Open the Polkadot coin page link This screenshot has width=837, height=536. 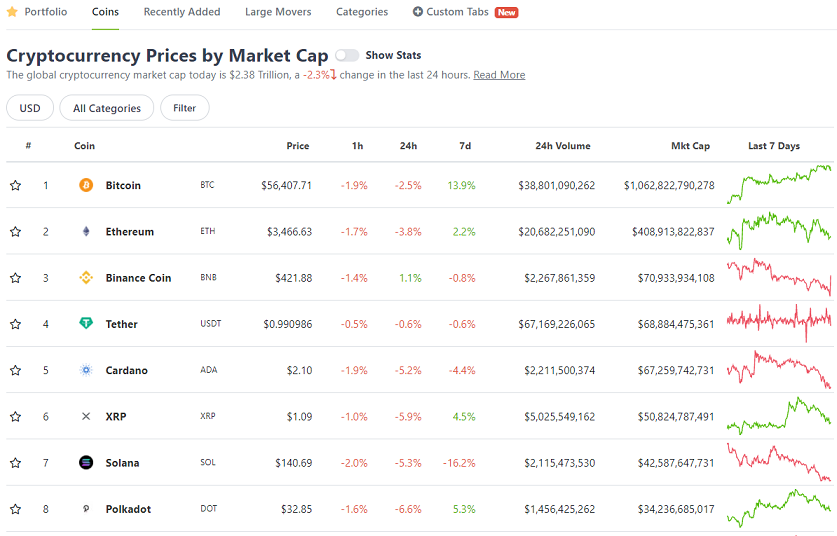128,509
